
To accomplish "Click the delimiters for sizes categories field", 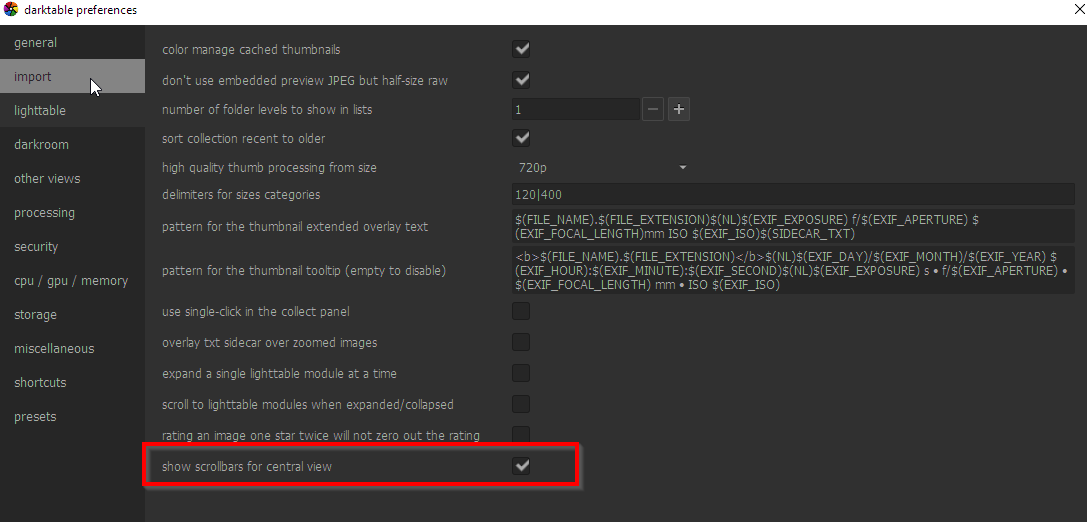I will pyautogui.click(x=793, y=194).
